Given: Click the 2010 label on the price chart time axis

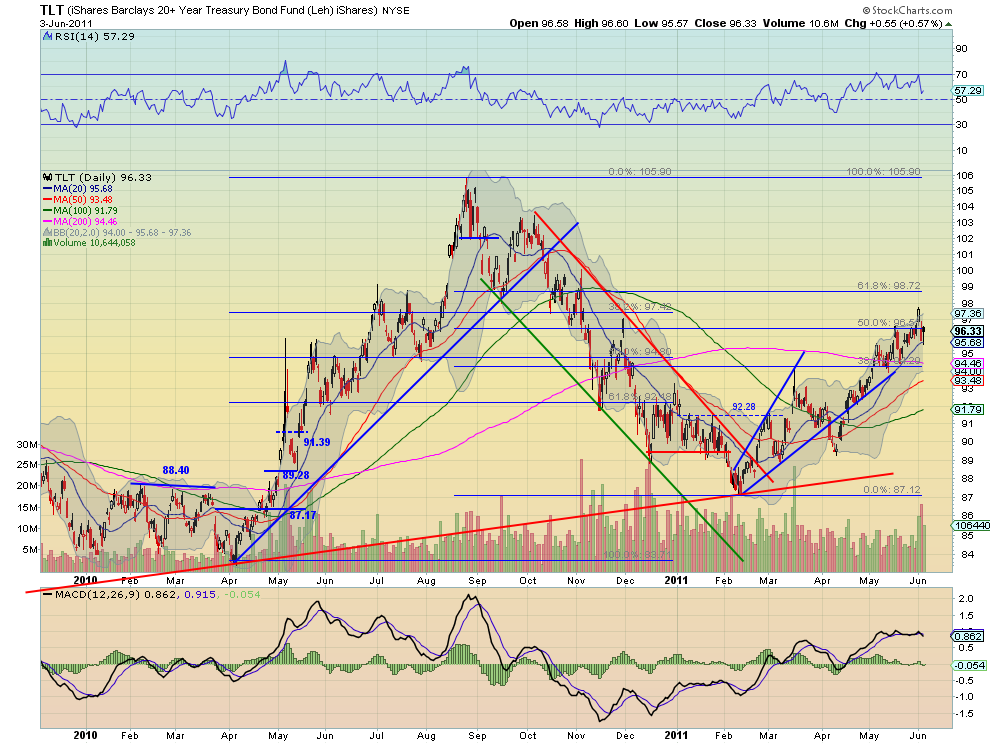Looking at the screenshot, I should click(85, 580).
